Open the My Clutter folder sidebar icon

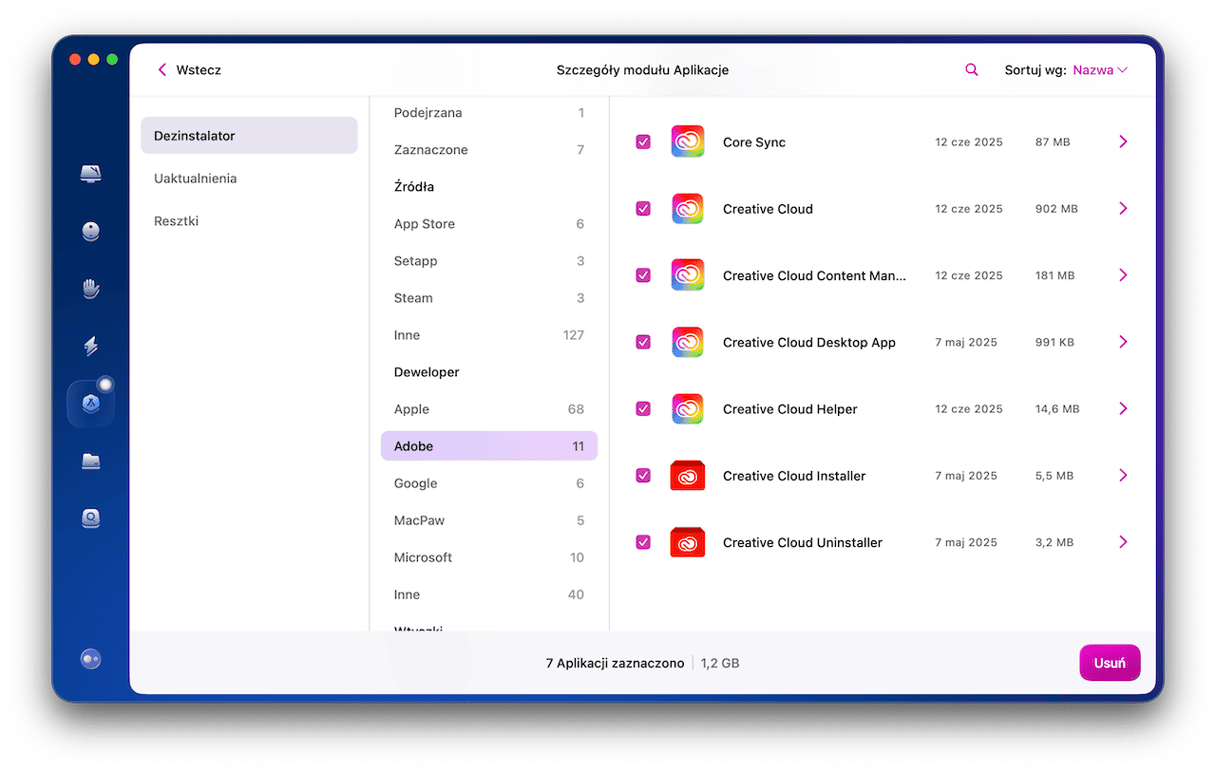(x=91, y=461)
